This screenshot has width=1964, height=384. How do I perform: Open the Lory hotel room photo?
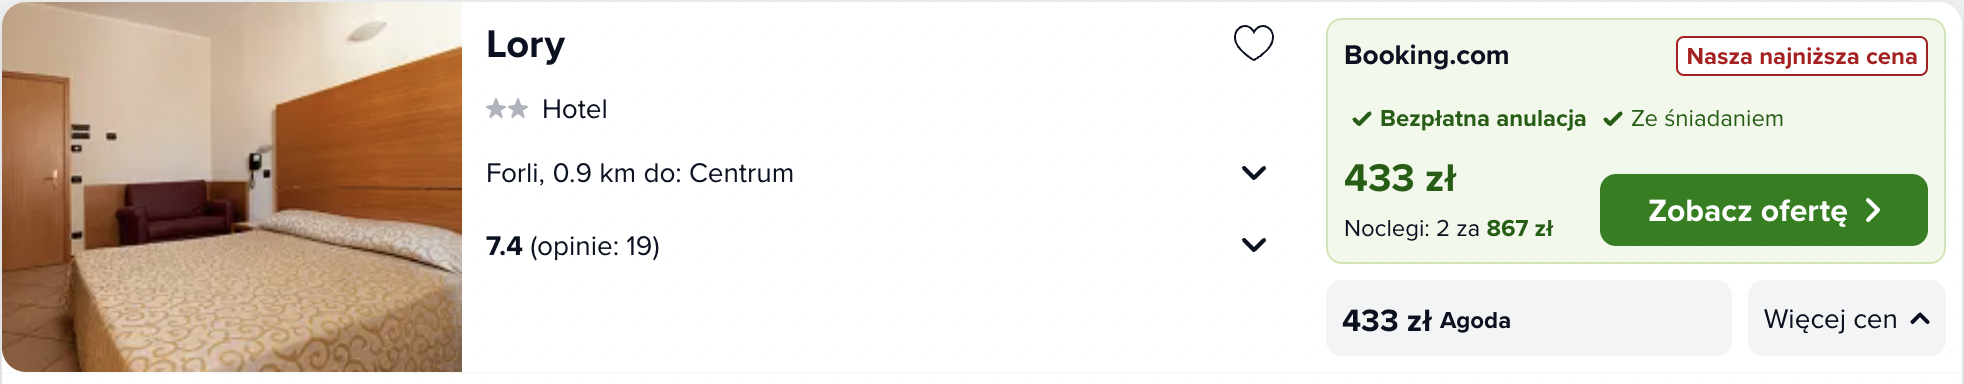click(232, 187)
